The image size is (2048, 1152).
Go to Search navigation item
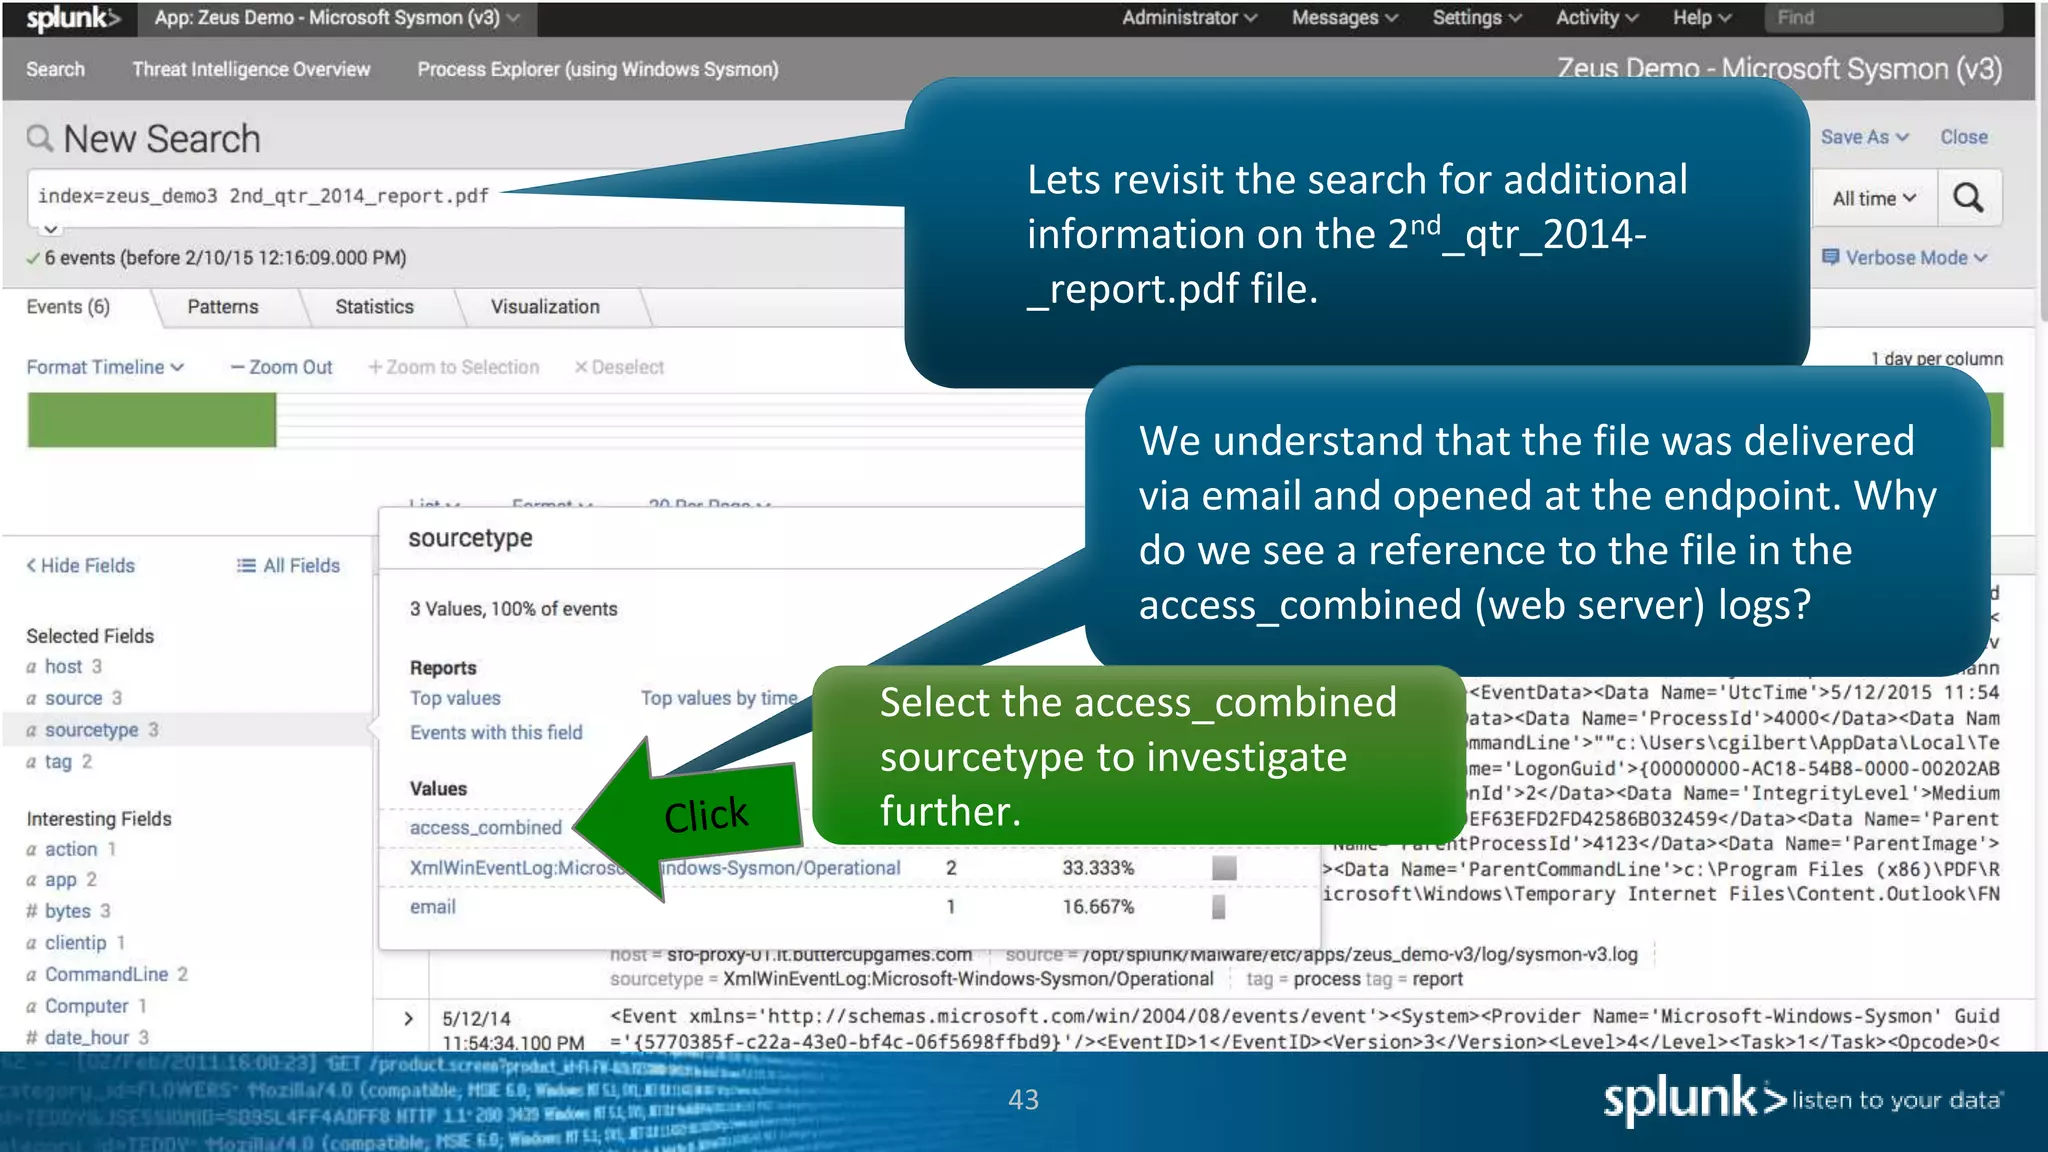(x=56, y=69)
